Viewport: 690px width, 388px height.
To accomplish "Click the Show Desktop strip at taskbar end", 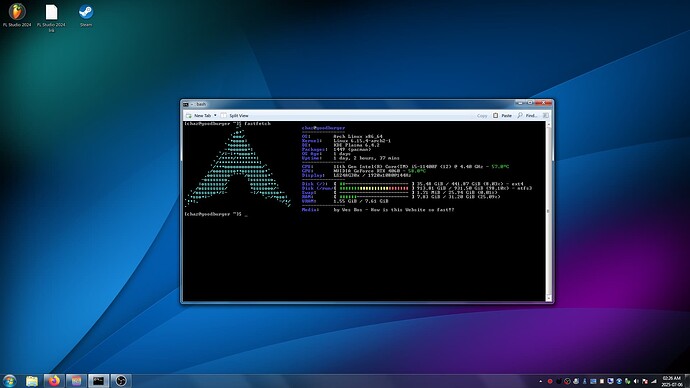I will pos(687,381).
